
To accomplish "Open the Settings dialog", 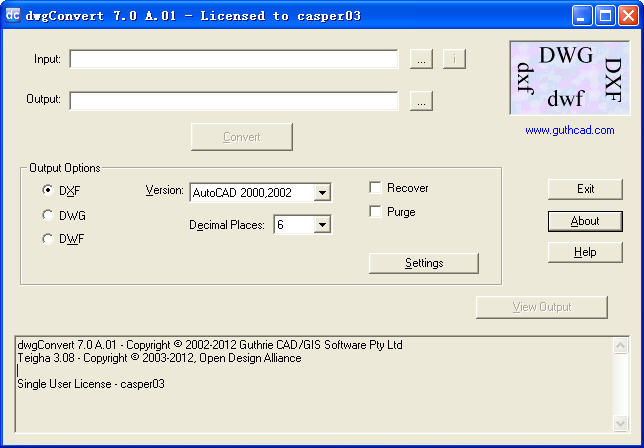I will point(424,263).
